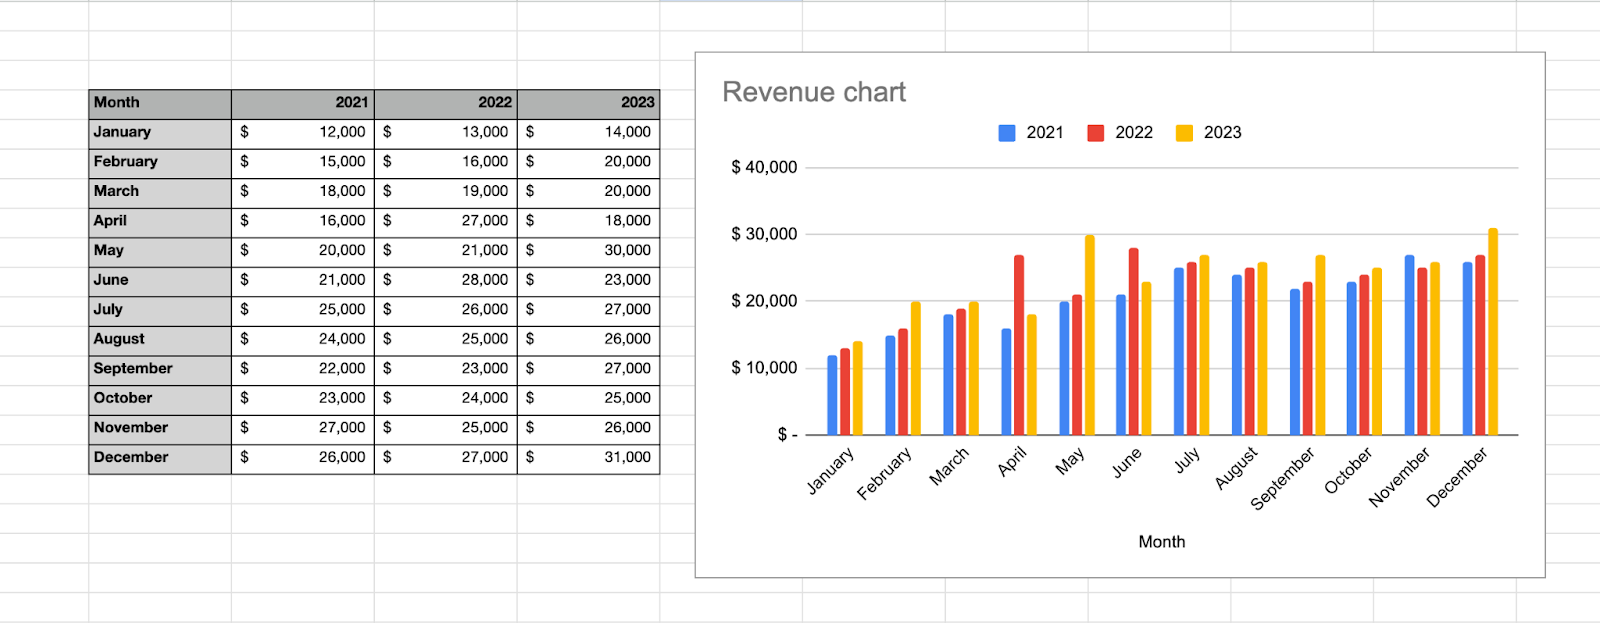
Task: Click the red April 2022 bar
Action: pyautogui.click(x=1019, y=345)
